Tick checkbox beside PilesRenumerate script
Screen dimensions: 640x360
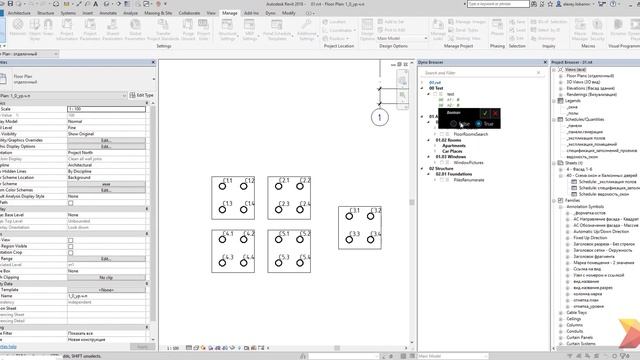coord(441,180)
